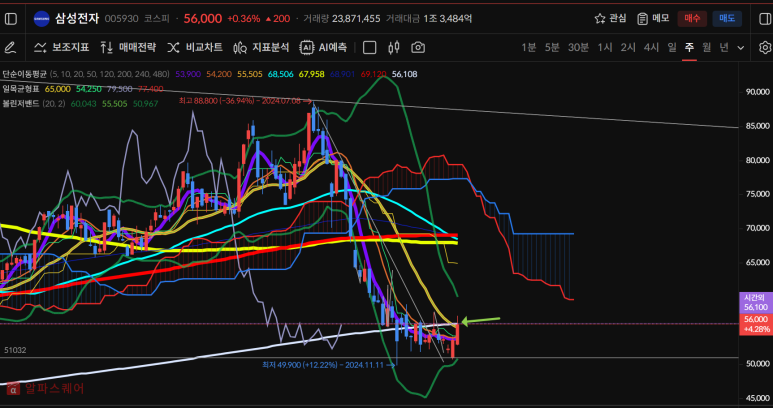This screenshot has width=773, height=408.
Task: Switch to the 1분 timeframe
Action: pyautogui.click(x=528, y=48)
